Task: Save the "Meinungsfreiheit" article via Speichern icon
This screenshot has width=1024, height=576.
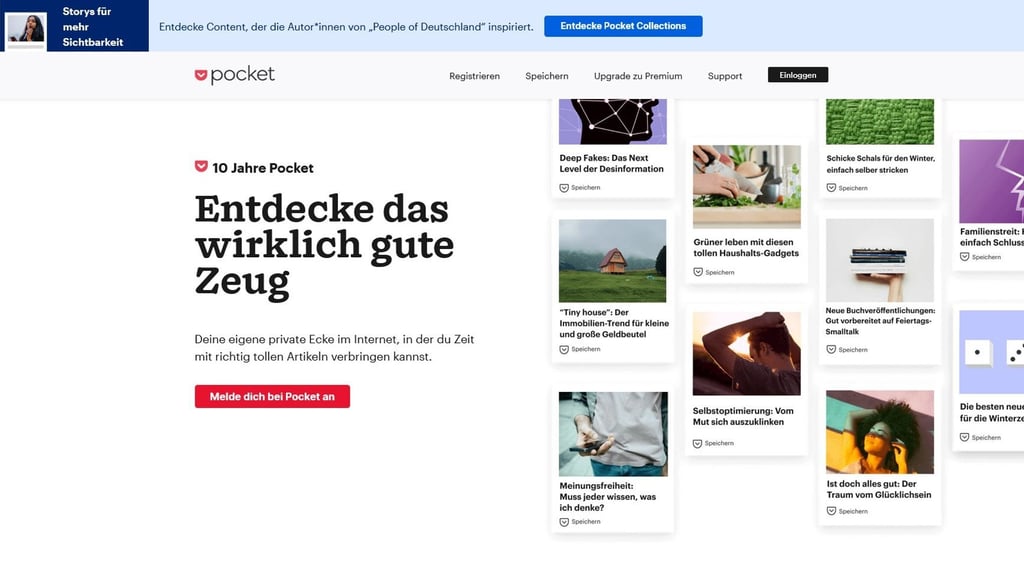Action: coord(565,521)
